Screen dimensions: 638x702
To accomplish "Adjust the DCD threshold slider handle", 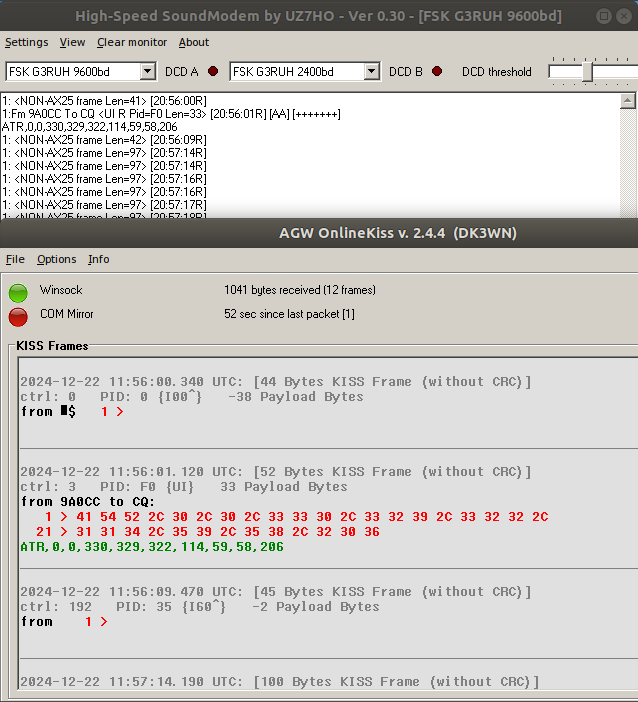I will coord(587,72).
